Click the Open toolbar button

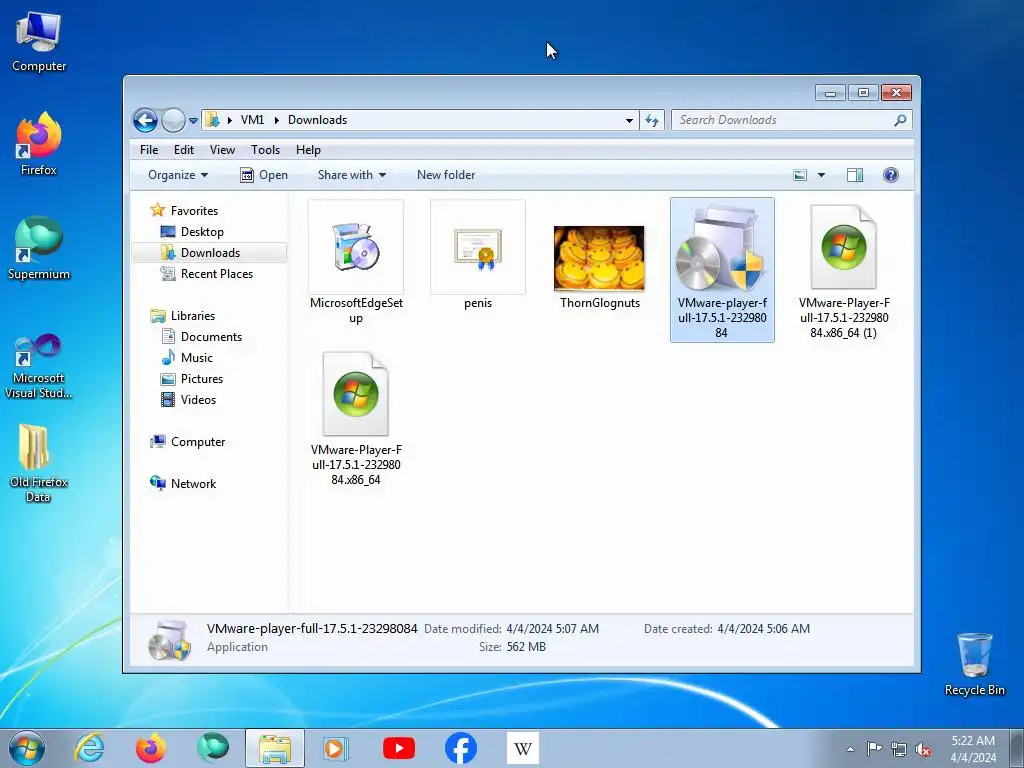(264, 175)
